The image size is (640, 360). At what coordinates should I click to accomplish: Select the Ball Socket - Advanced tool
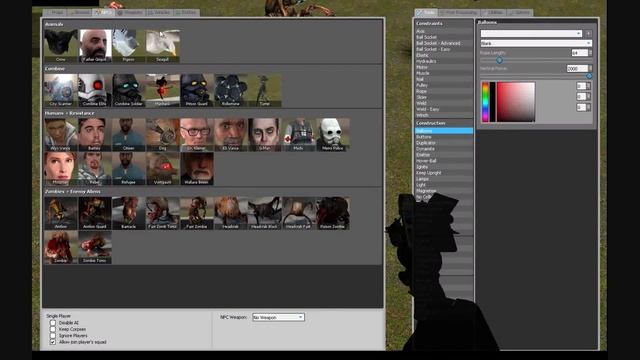[444, 43]
